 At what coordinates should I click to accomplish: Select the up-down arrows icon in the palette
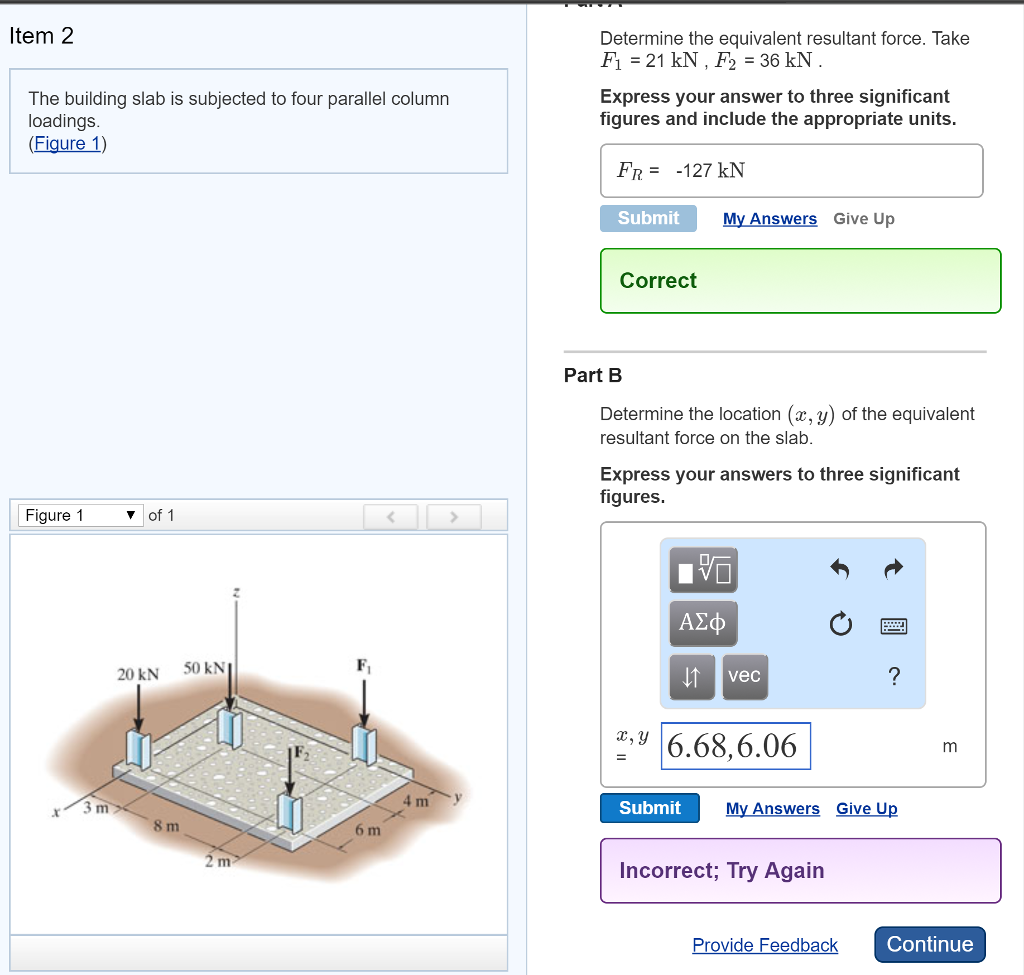click(x=690, y=677)
